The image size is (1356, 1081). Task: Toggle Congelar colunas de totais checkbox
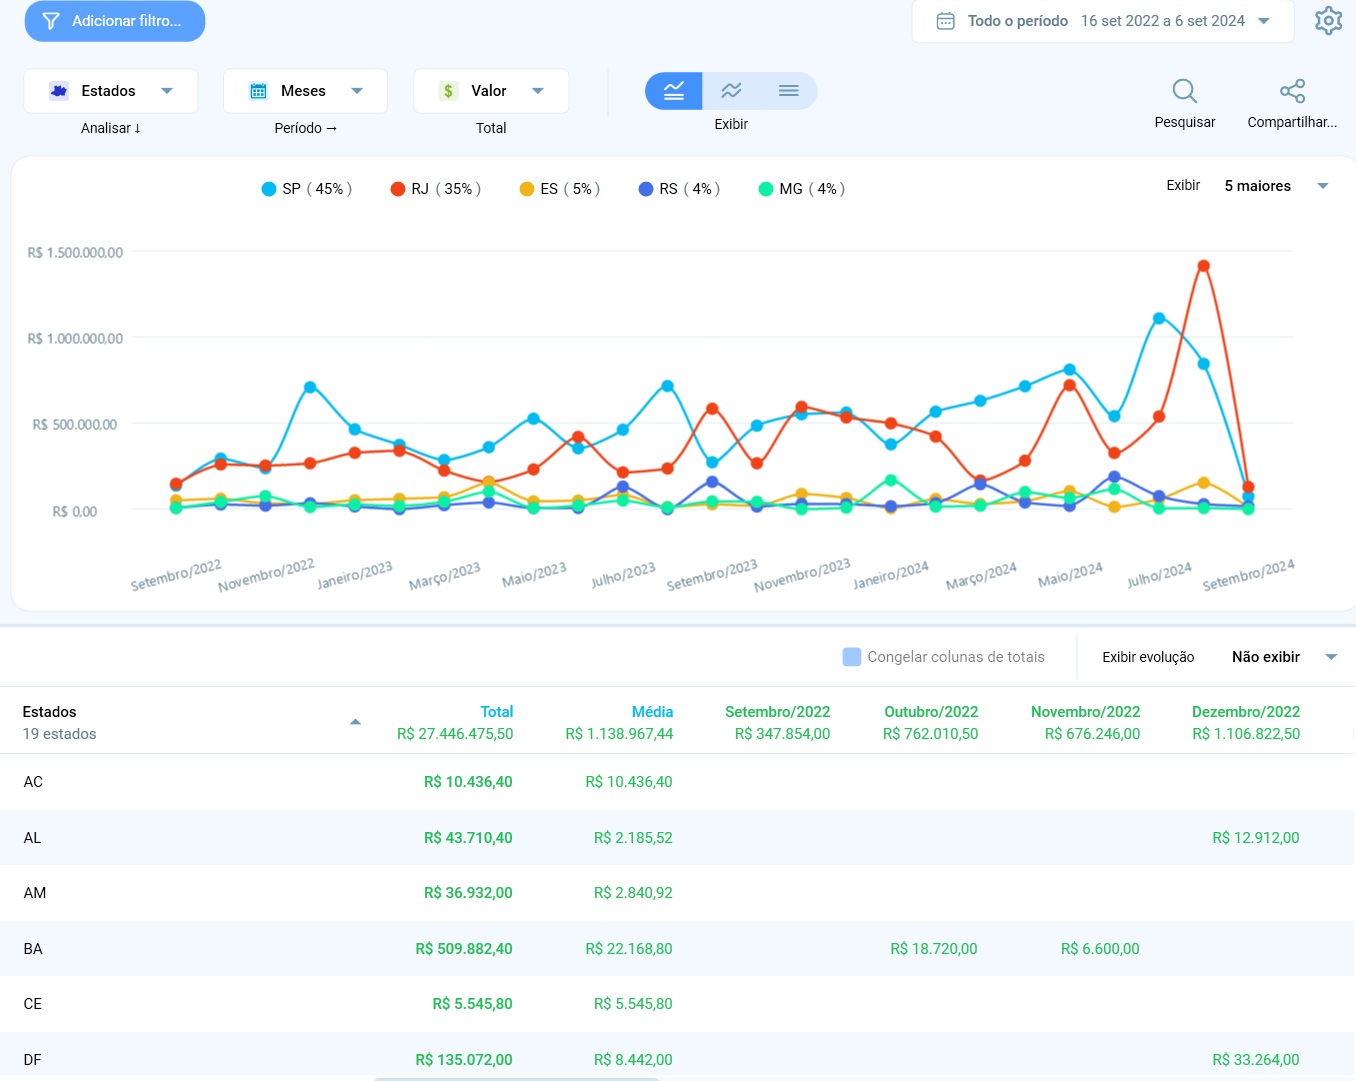[852, 657]
